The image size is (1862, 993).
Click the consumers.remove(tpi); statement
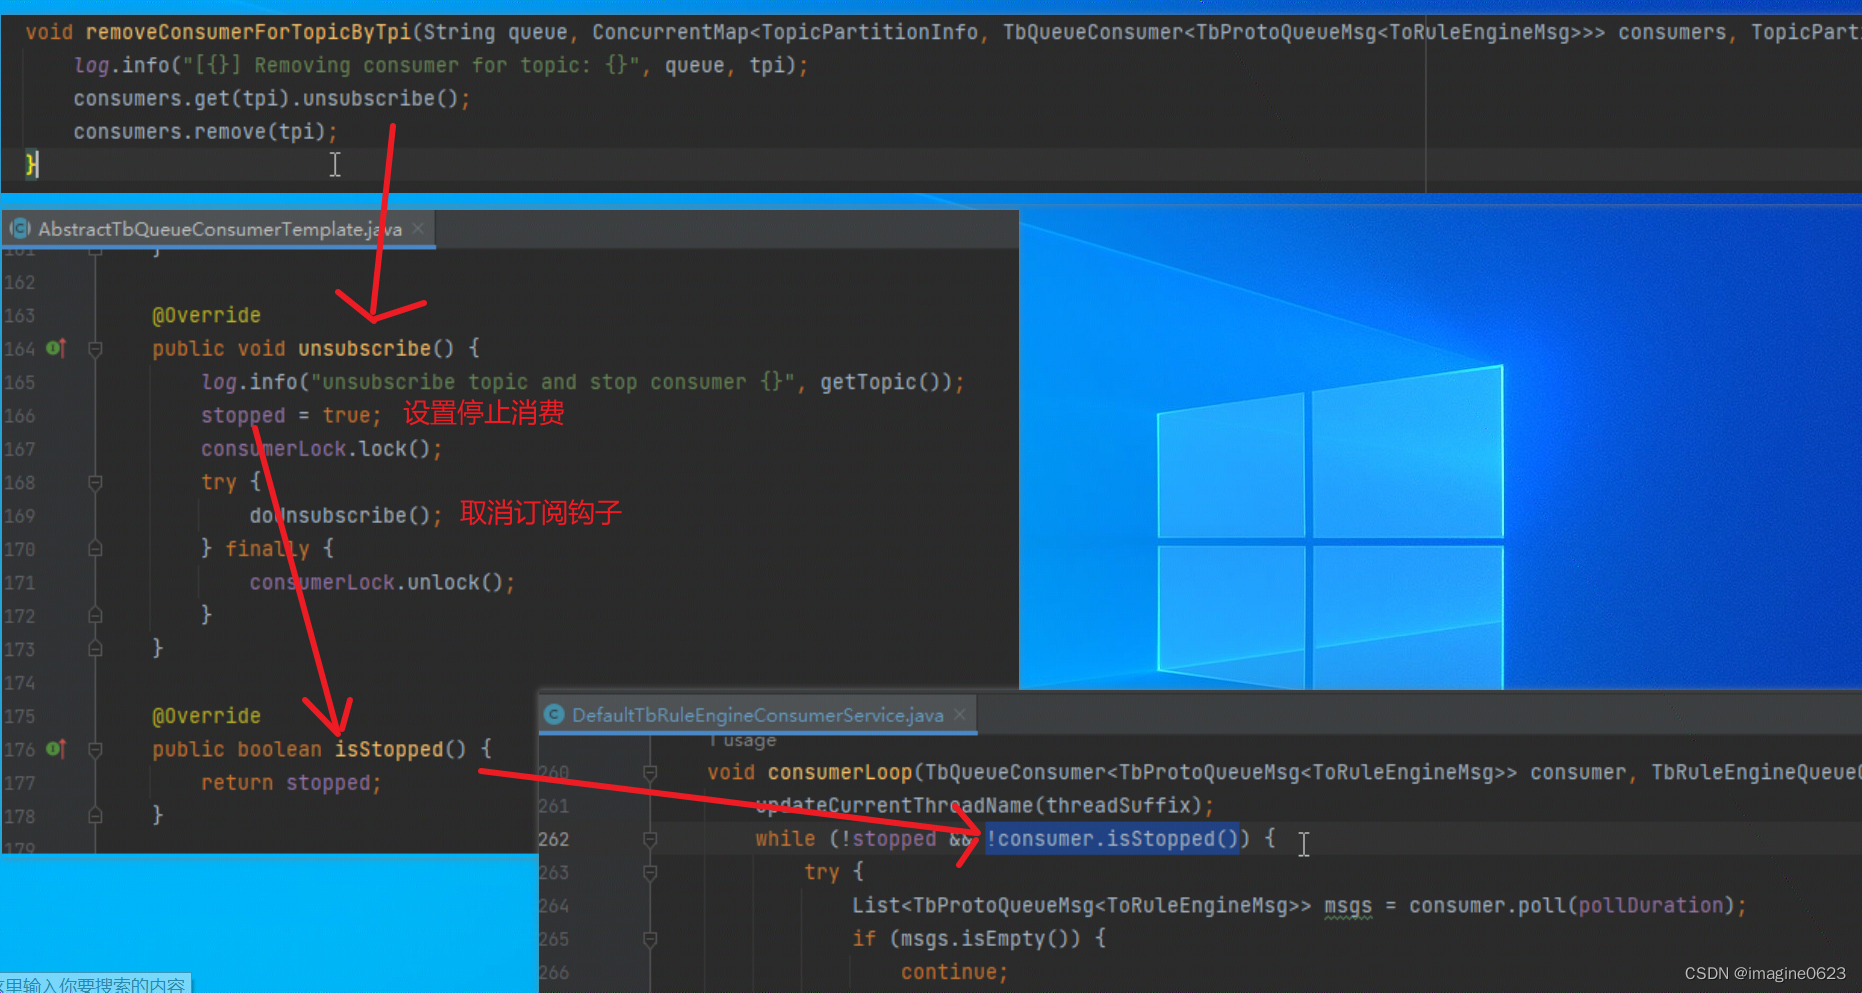205,131
